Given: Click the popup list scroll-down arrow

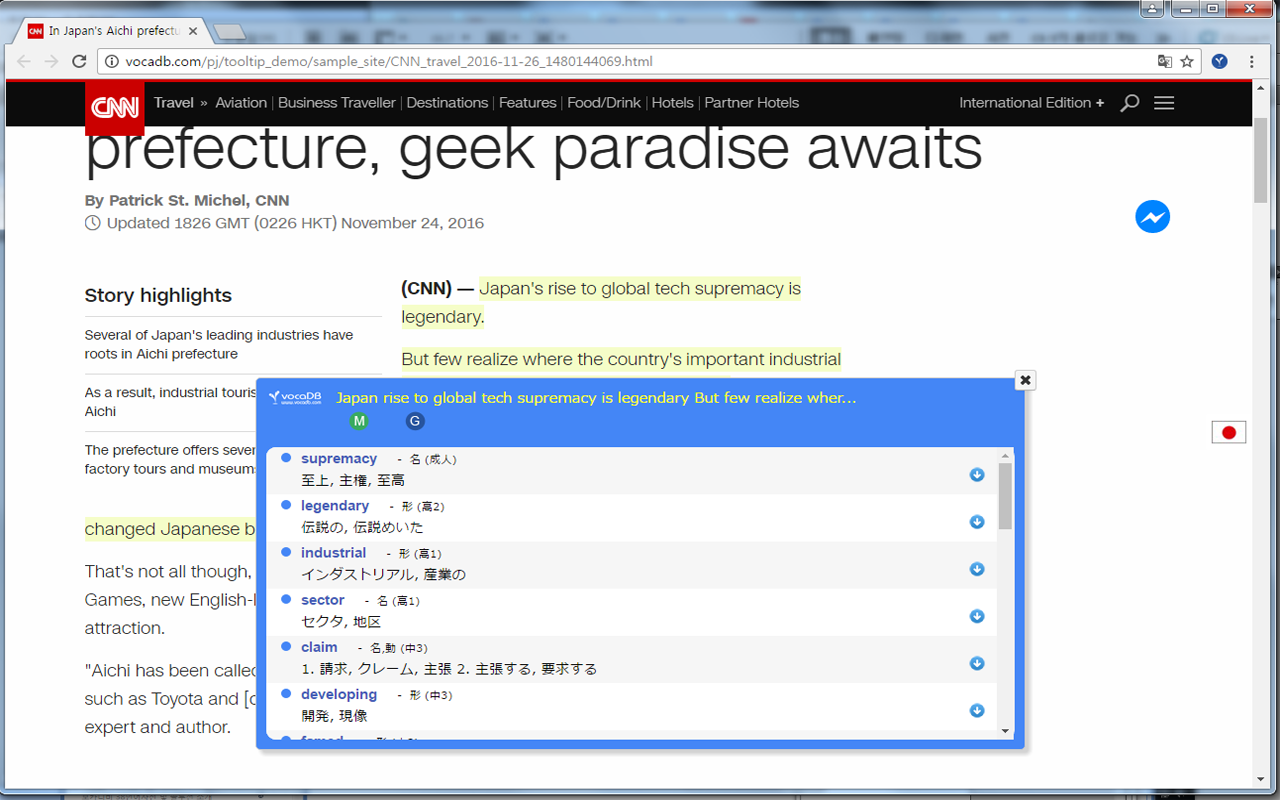Looking at the screenshot, I should pos(1006,731).
